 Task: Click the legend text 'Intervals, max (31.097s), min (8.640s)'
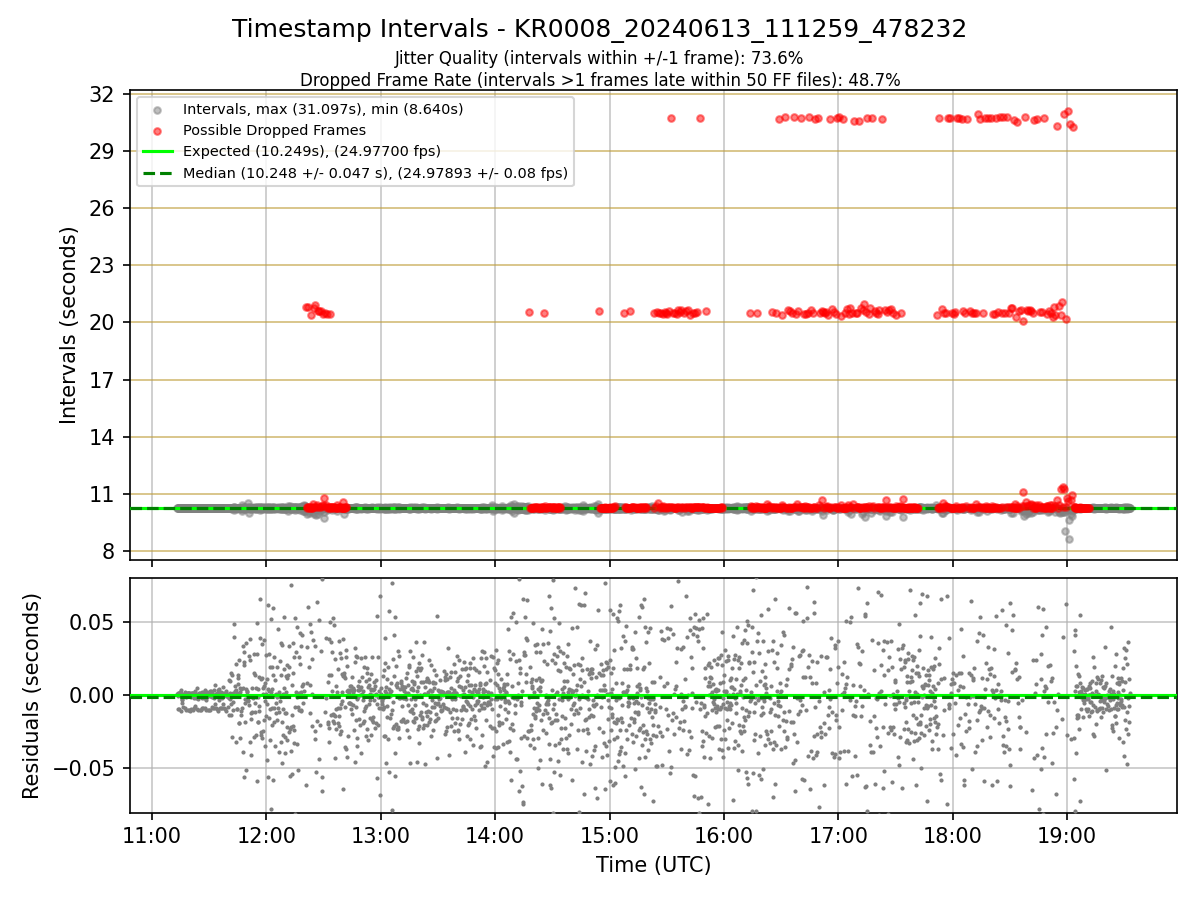(323, 108)
